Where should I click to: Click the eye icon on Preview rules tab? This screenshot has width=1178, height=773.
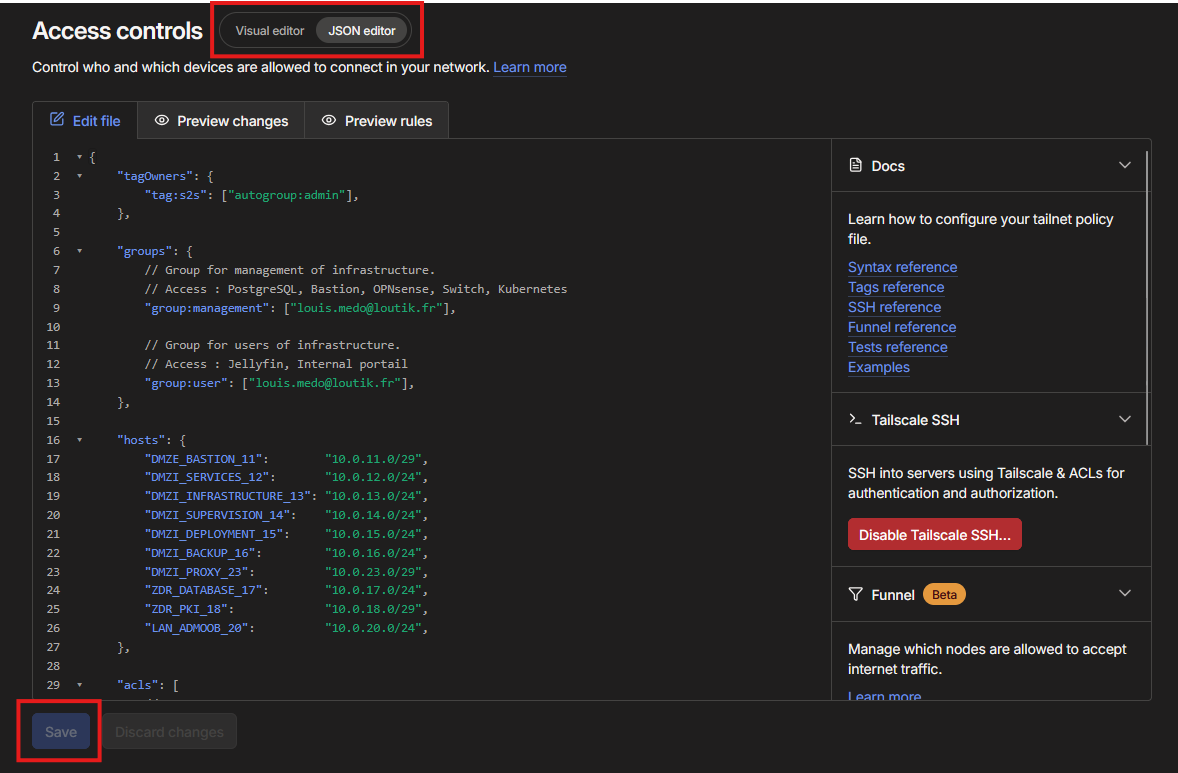(x=328, y=120)
